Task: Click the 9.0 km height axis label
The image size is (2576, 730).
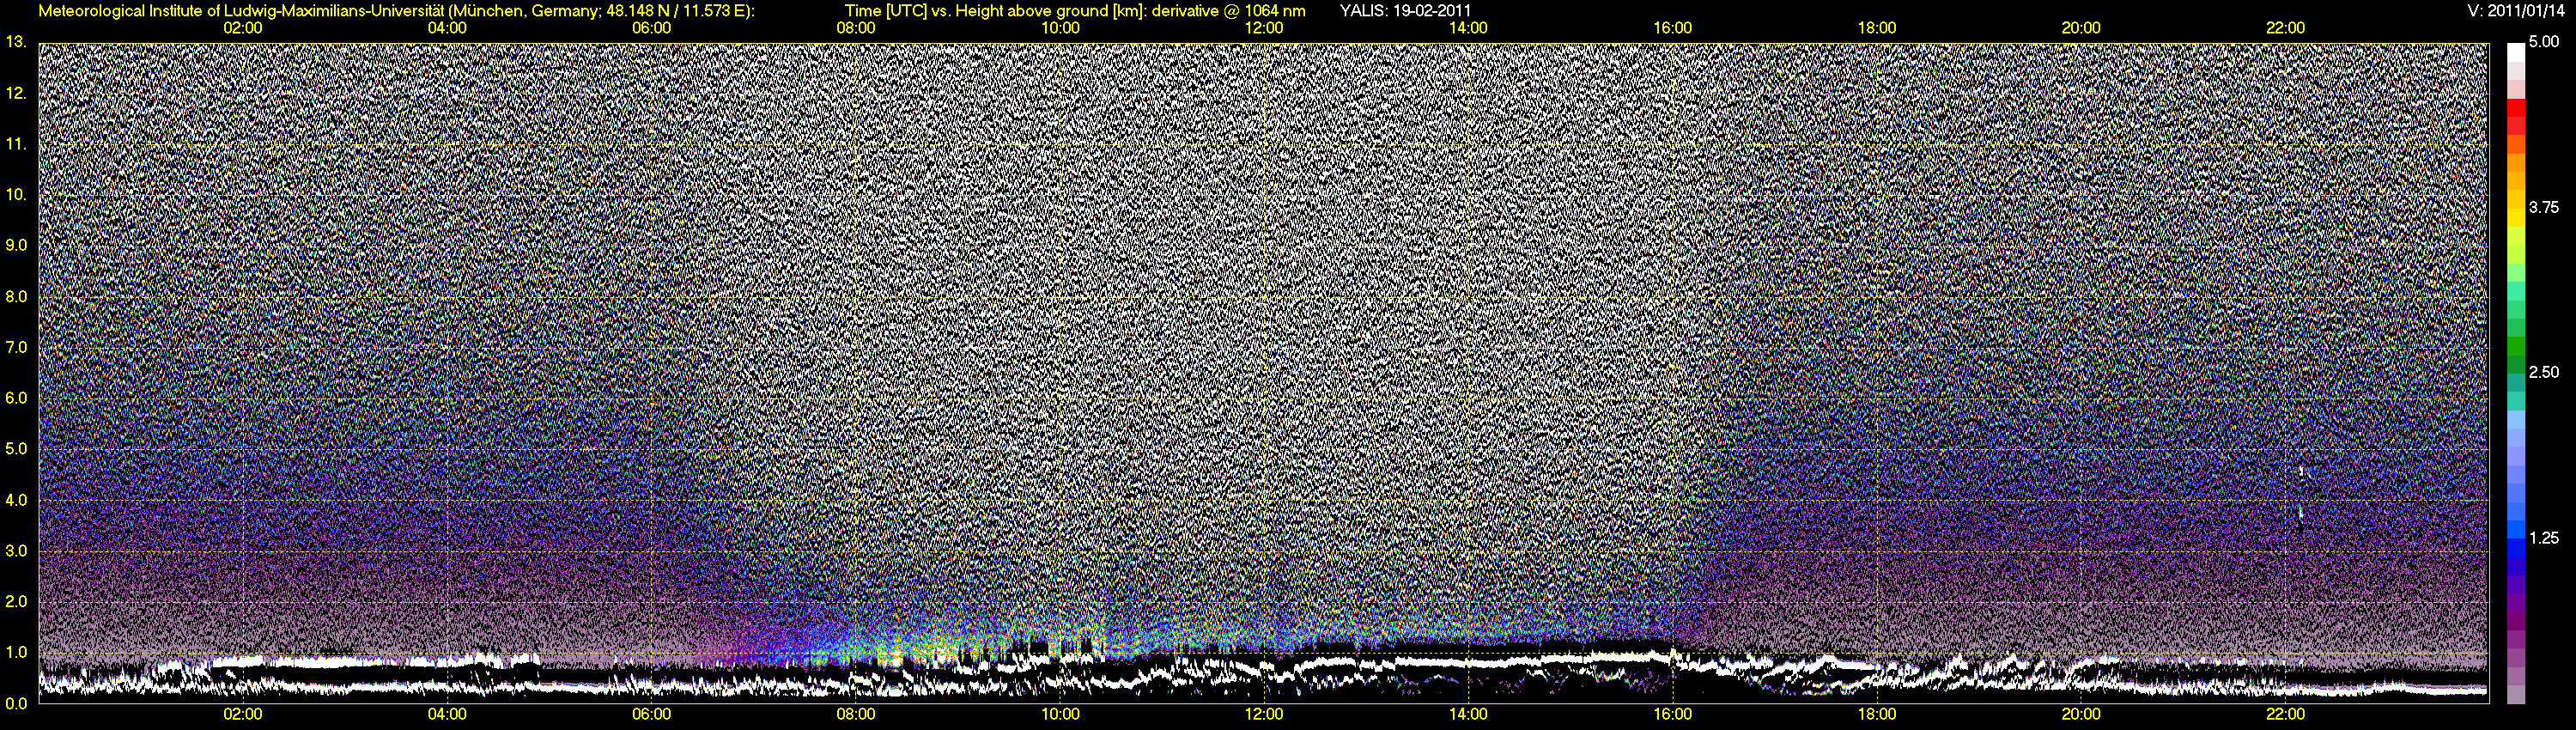Action: 16,245
